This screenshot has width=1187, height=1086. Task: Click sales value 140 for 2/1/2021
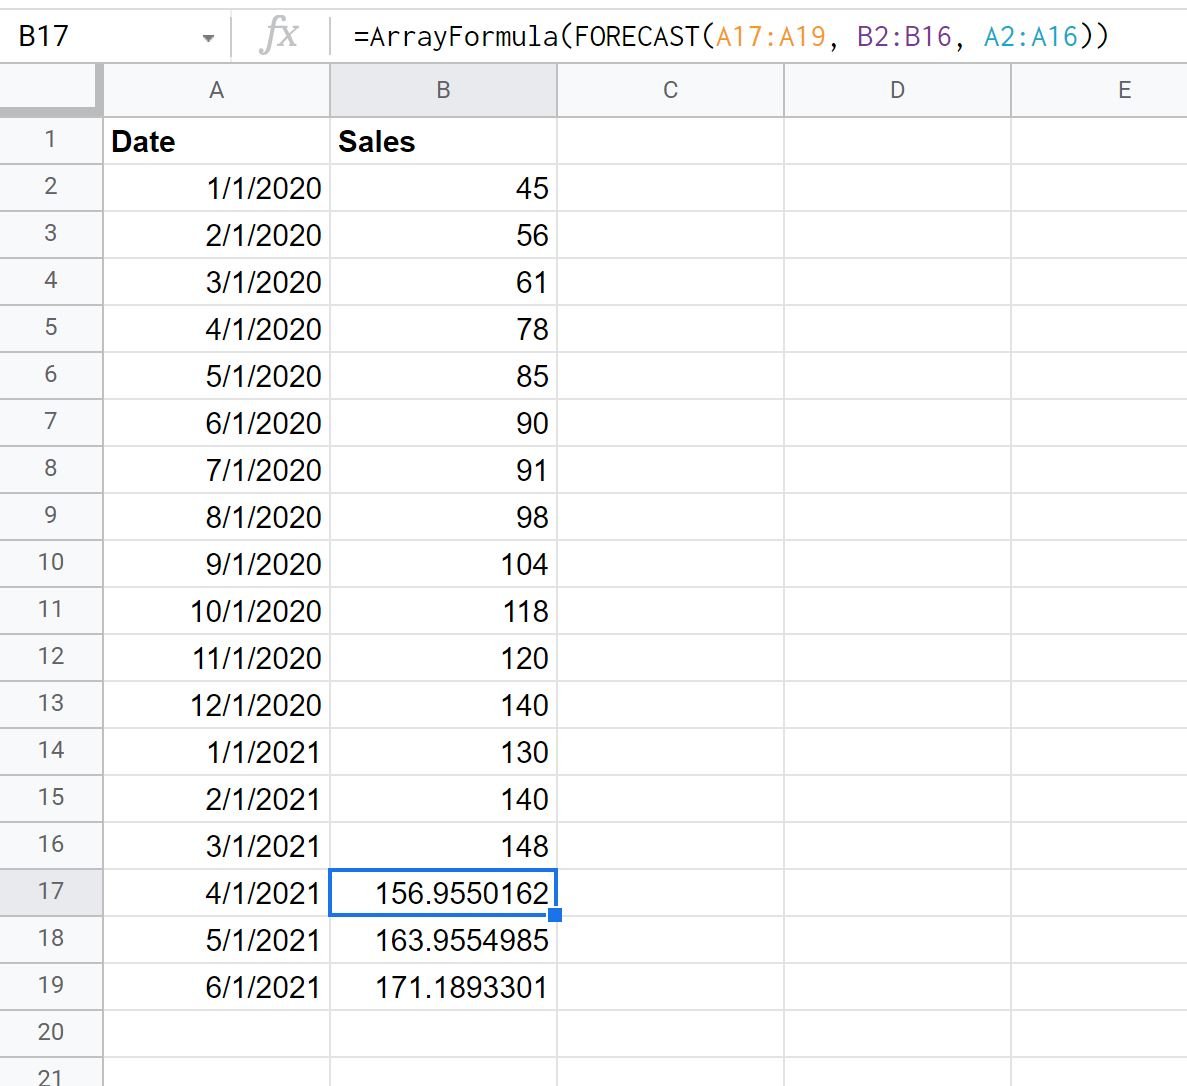pos(444,798)
